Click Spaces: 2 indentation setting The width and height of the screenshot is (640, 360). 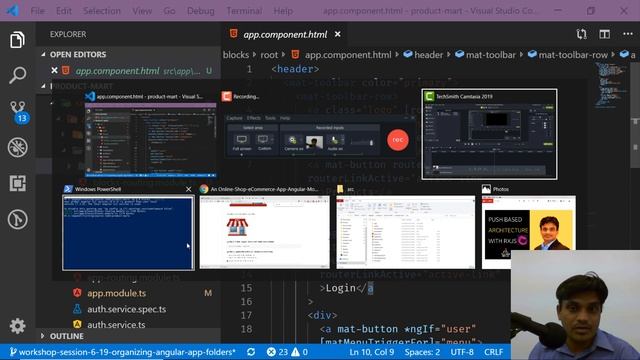[422, 352]
